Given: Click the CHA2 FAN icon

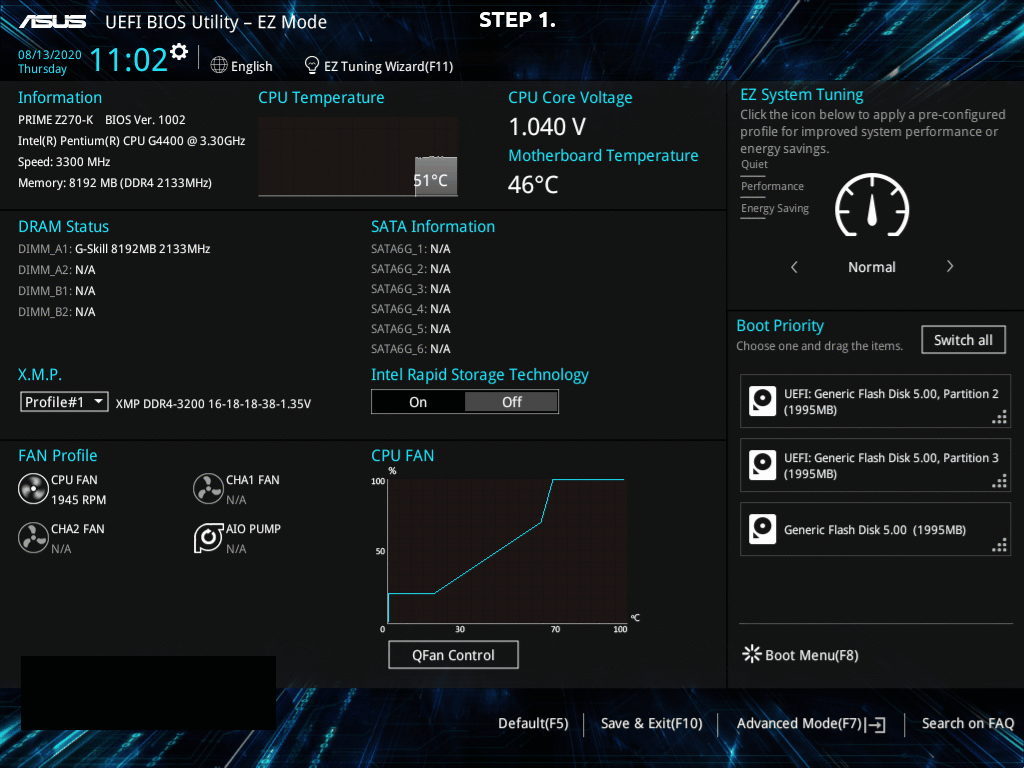Looking at the screenshot, I should pyautogui.click(x=33, y=537).
